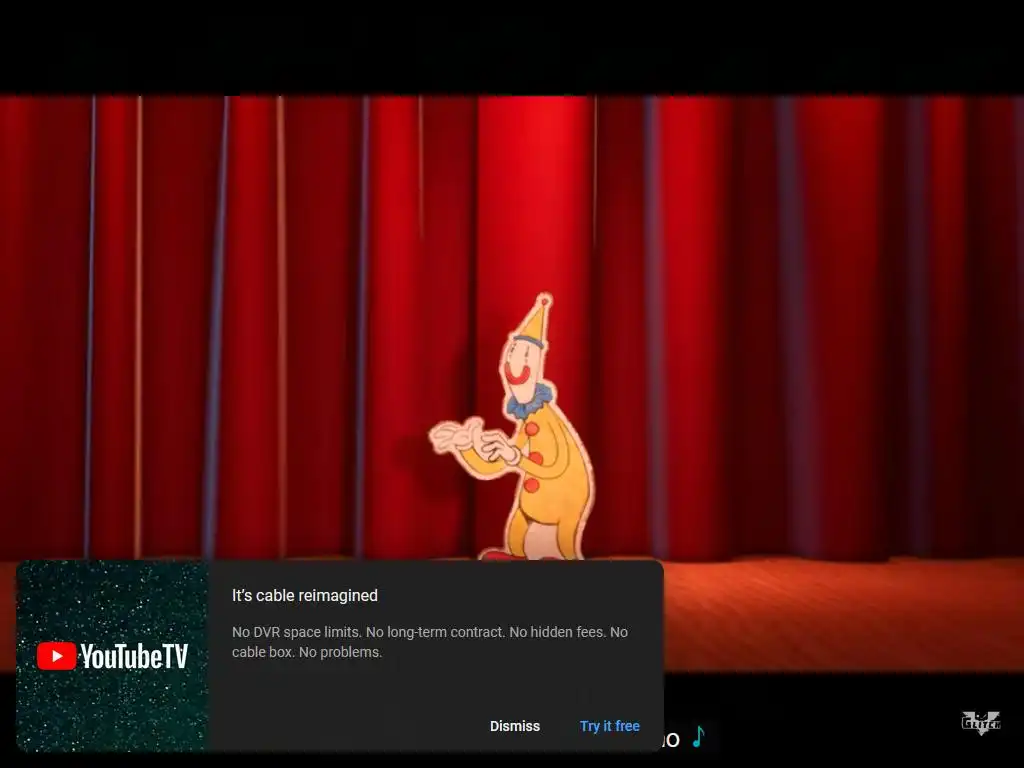
Task: Click the teal music note icon
Action: pos(699,736)
